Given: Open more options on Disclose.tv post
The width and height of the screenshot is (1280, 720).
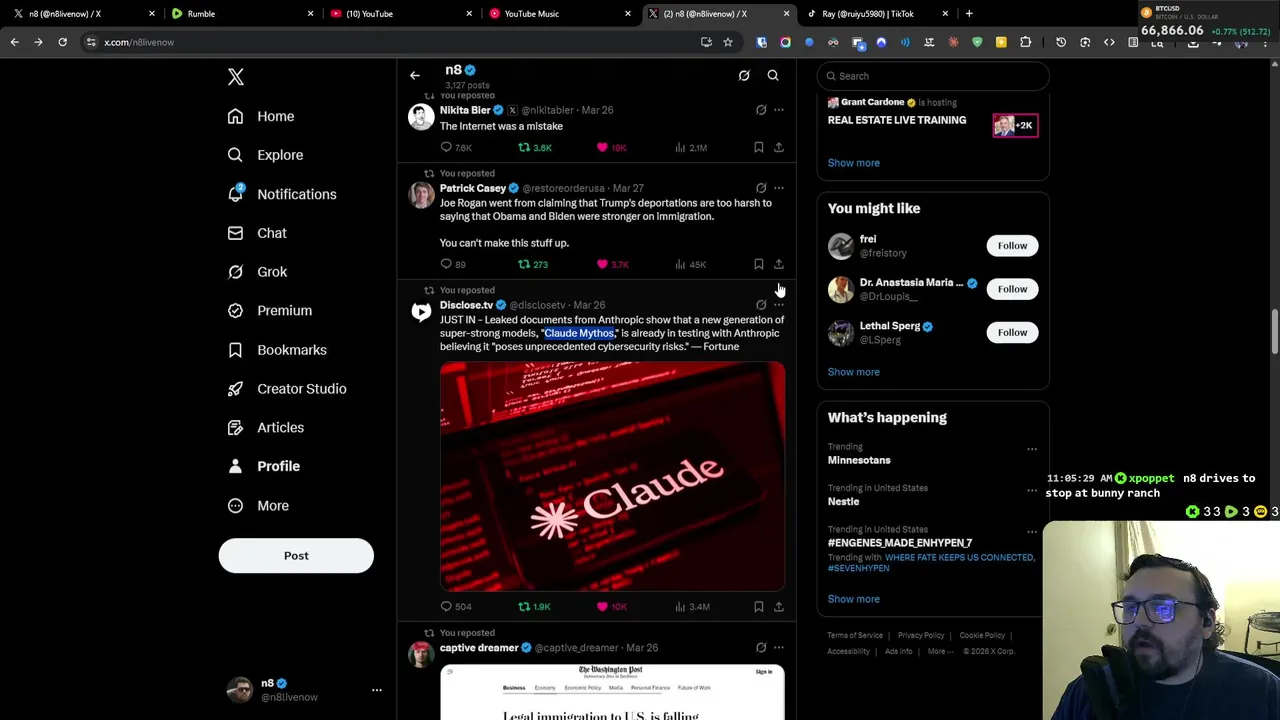Looking at the screenshot, I should pos(779,305).
